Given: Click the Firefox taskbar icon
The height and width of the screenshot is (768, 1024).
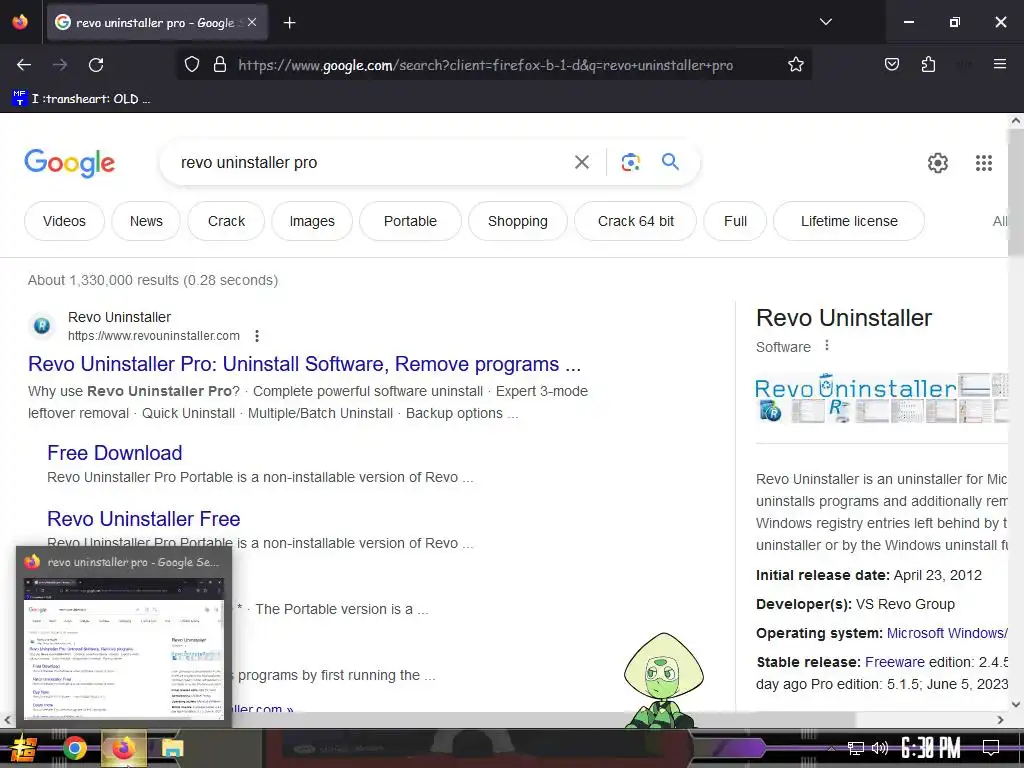Looking at the screenshot, I should pos(123,748).
